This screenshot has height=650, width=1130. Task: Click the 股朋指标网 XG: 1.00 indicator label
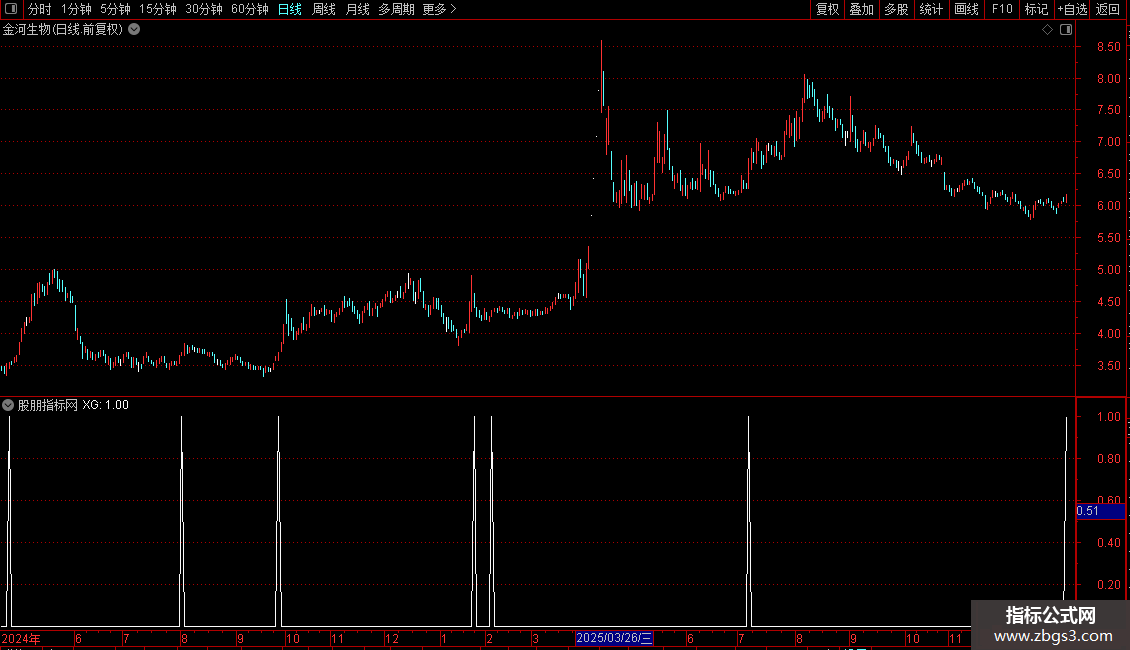pyautogui.click(x=73, y=405)
